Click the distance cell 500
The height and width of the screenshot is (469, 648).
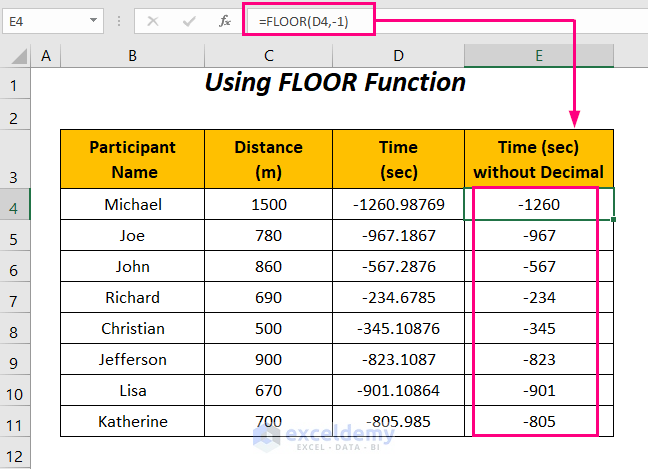(x=269, y=329)
